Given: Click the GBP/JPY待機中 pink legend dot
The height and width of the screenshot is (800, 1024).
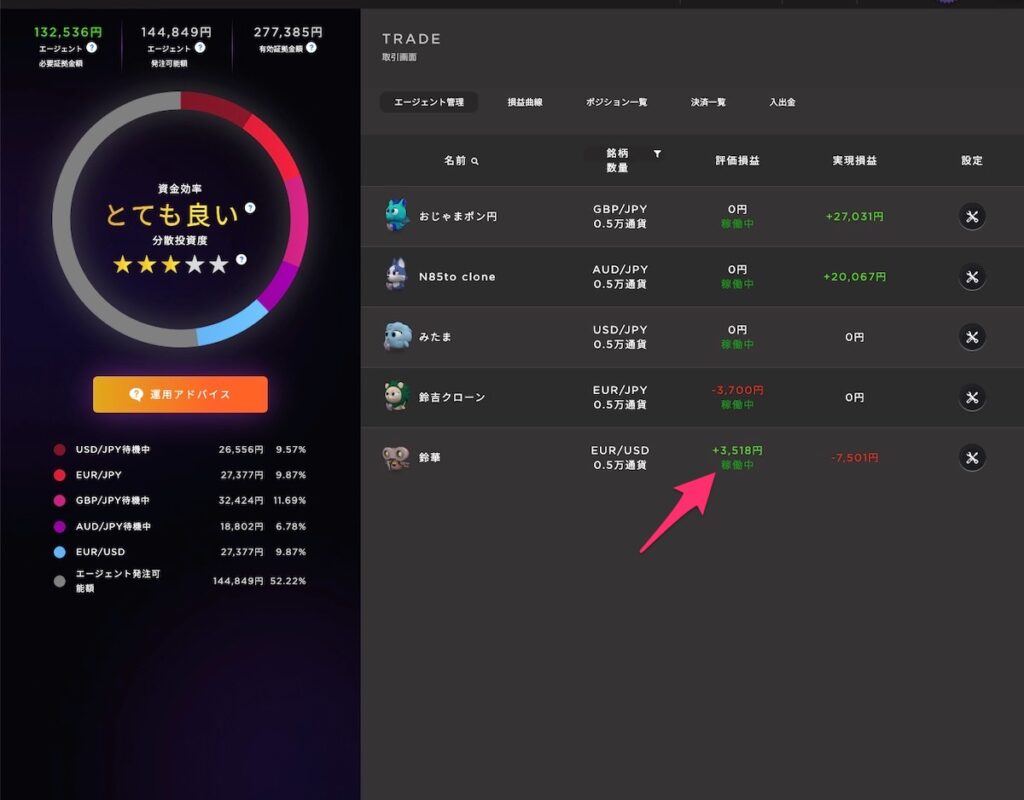Looking at the screenshot, I should coord(59,500).
